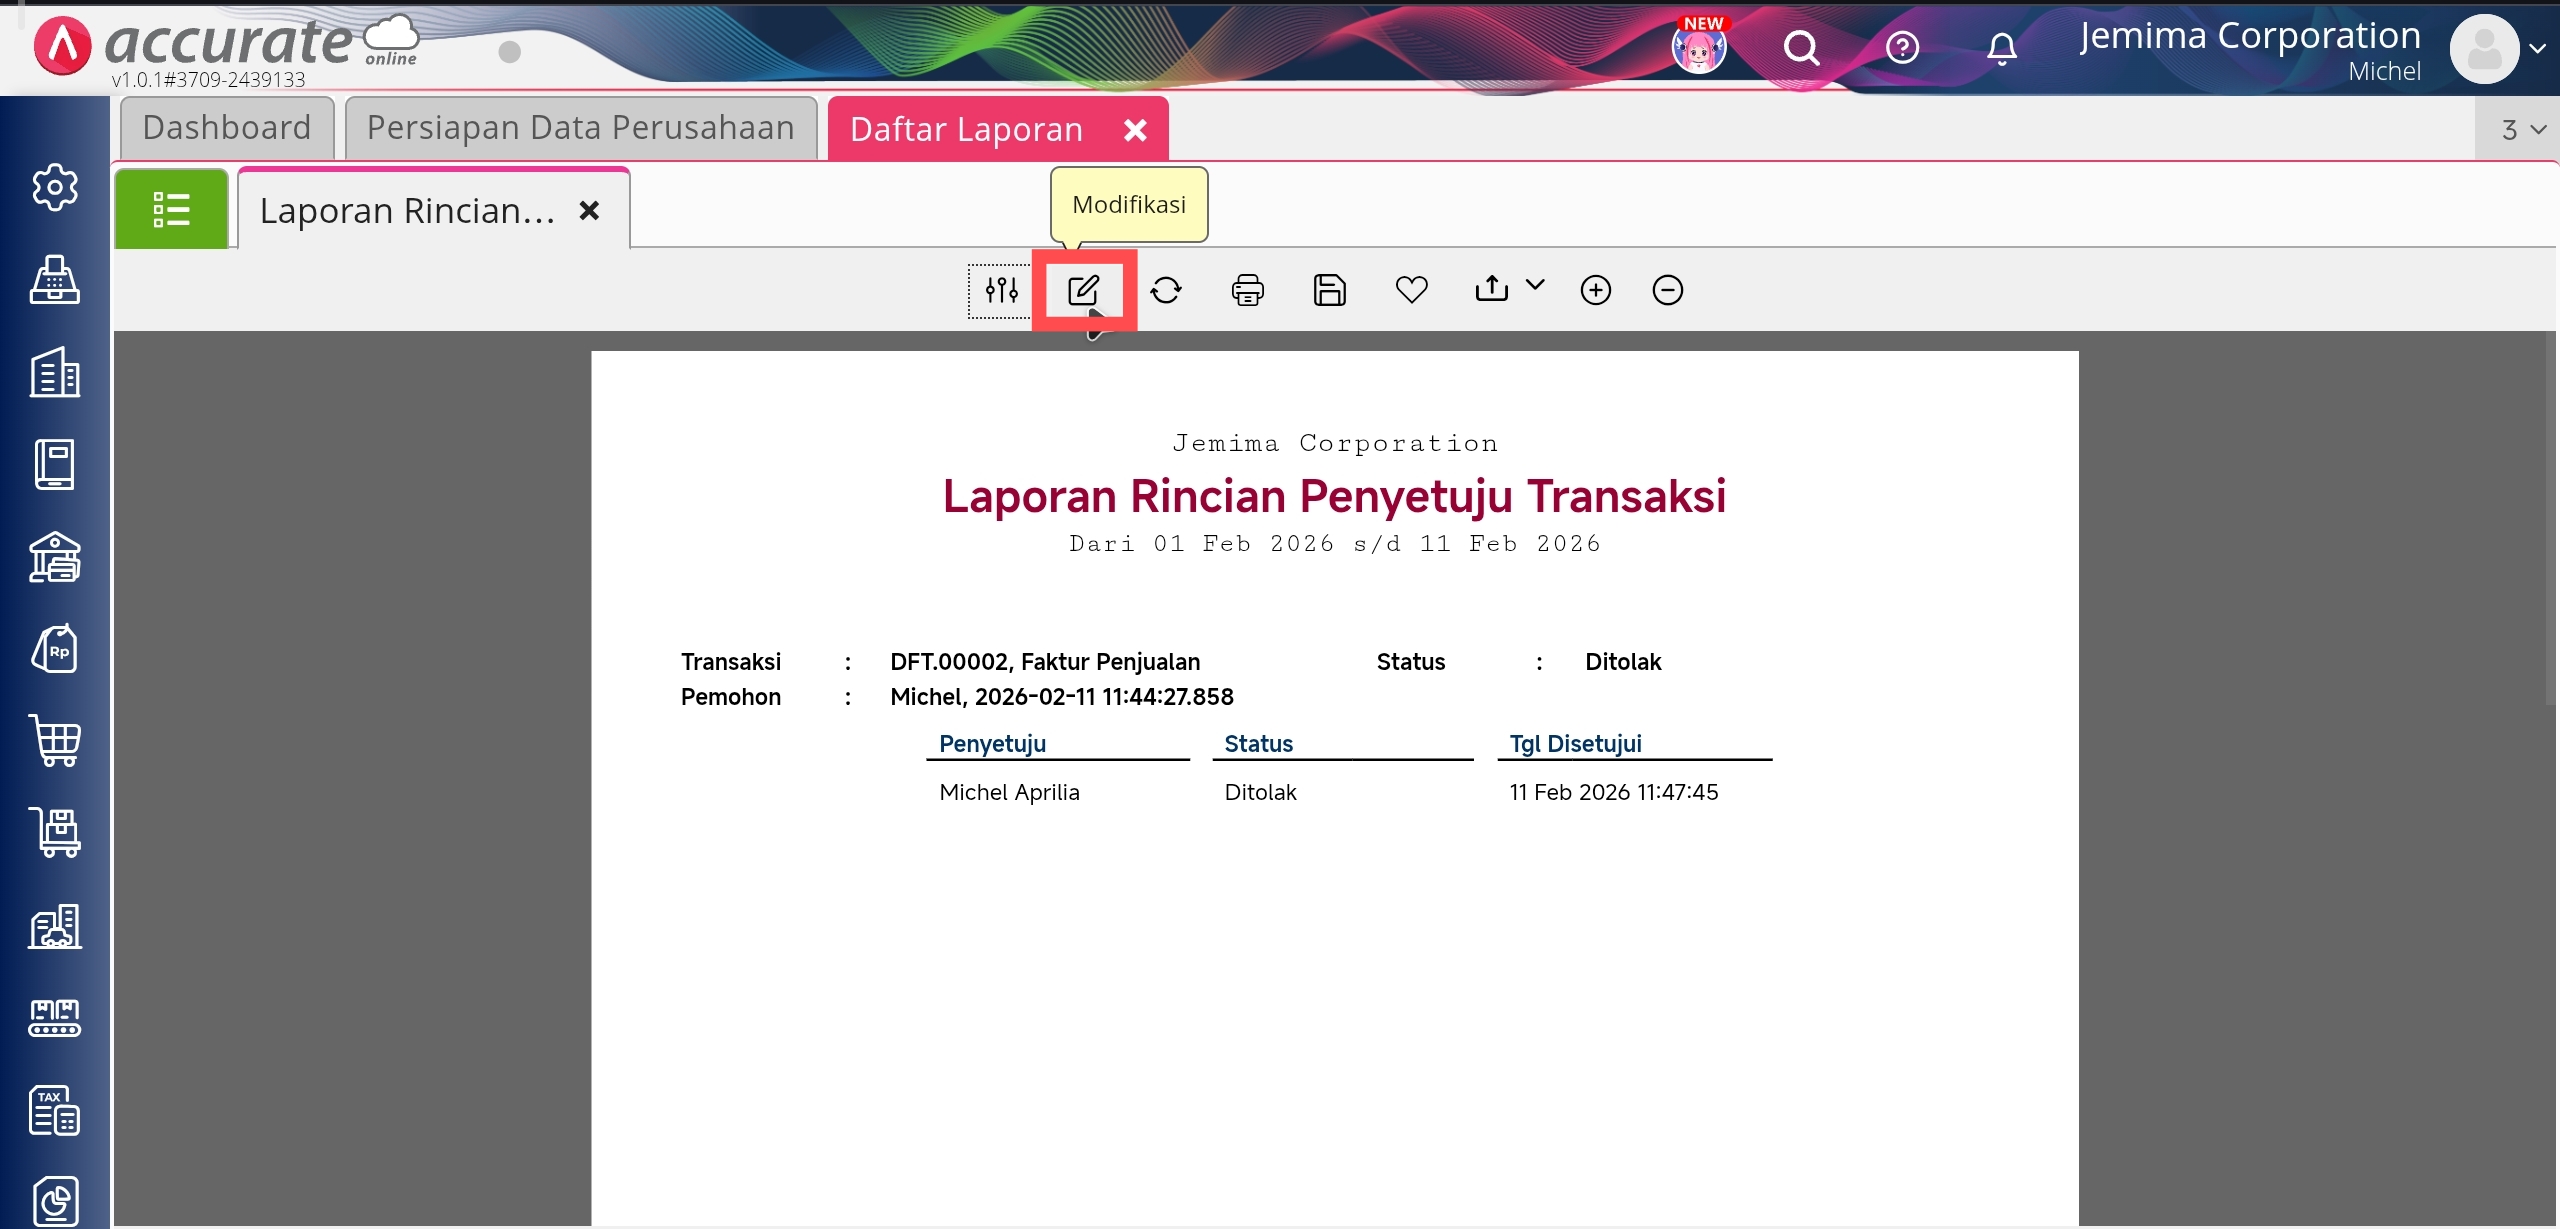Expand the export options dropdown arrow

pos(1535,285)
